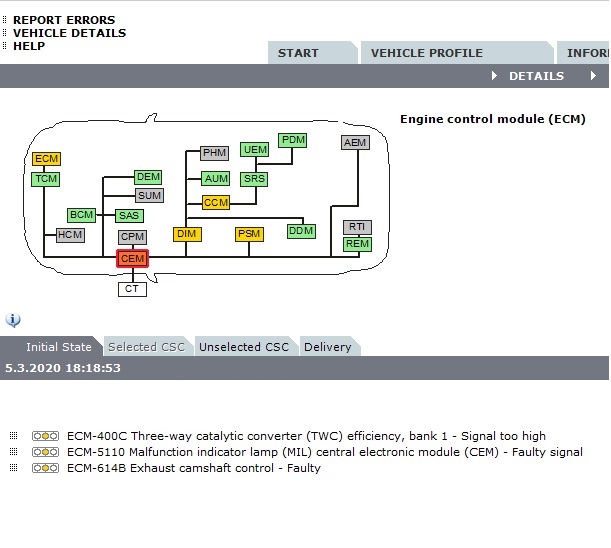Select the TCM module box
The width and height of the screenshot is (611, 548).
click(46, 179)
